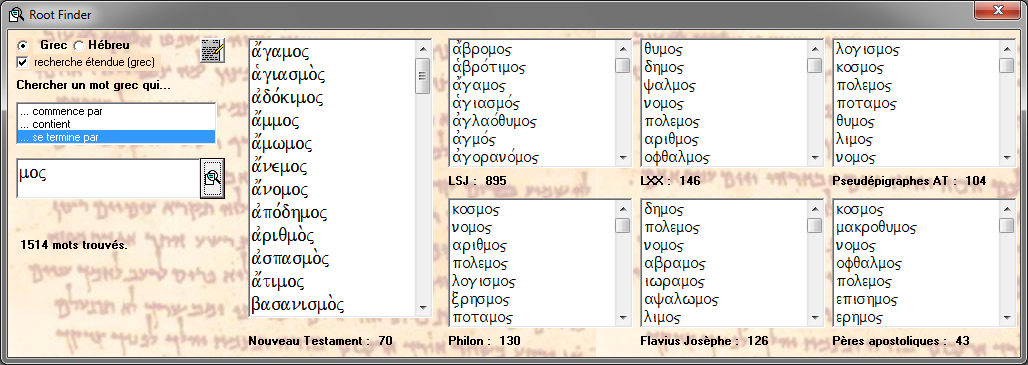Choose the '... contient' option

click(x=116, y=124)
